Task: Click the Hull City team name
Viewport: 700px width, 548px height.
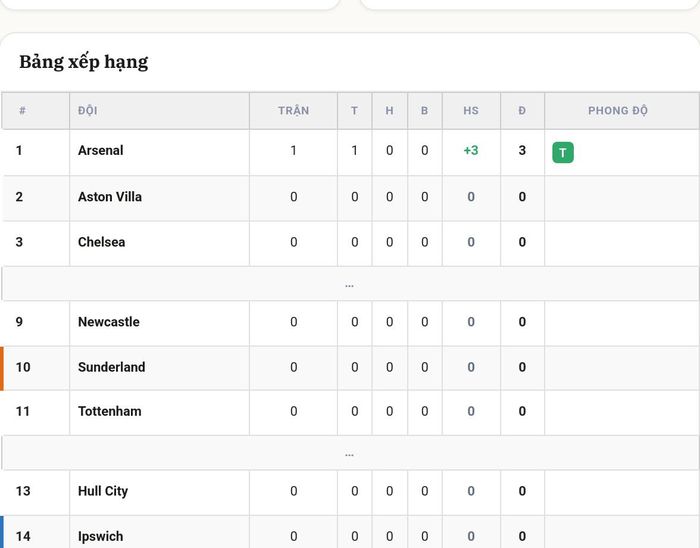Action: pyautogui.click(x=103, y=491)
